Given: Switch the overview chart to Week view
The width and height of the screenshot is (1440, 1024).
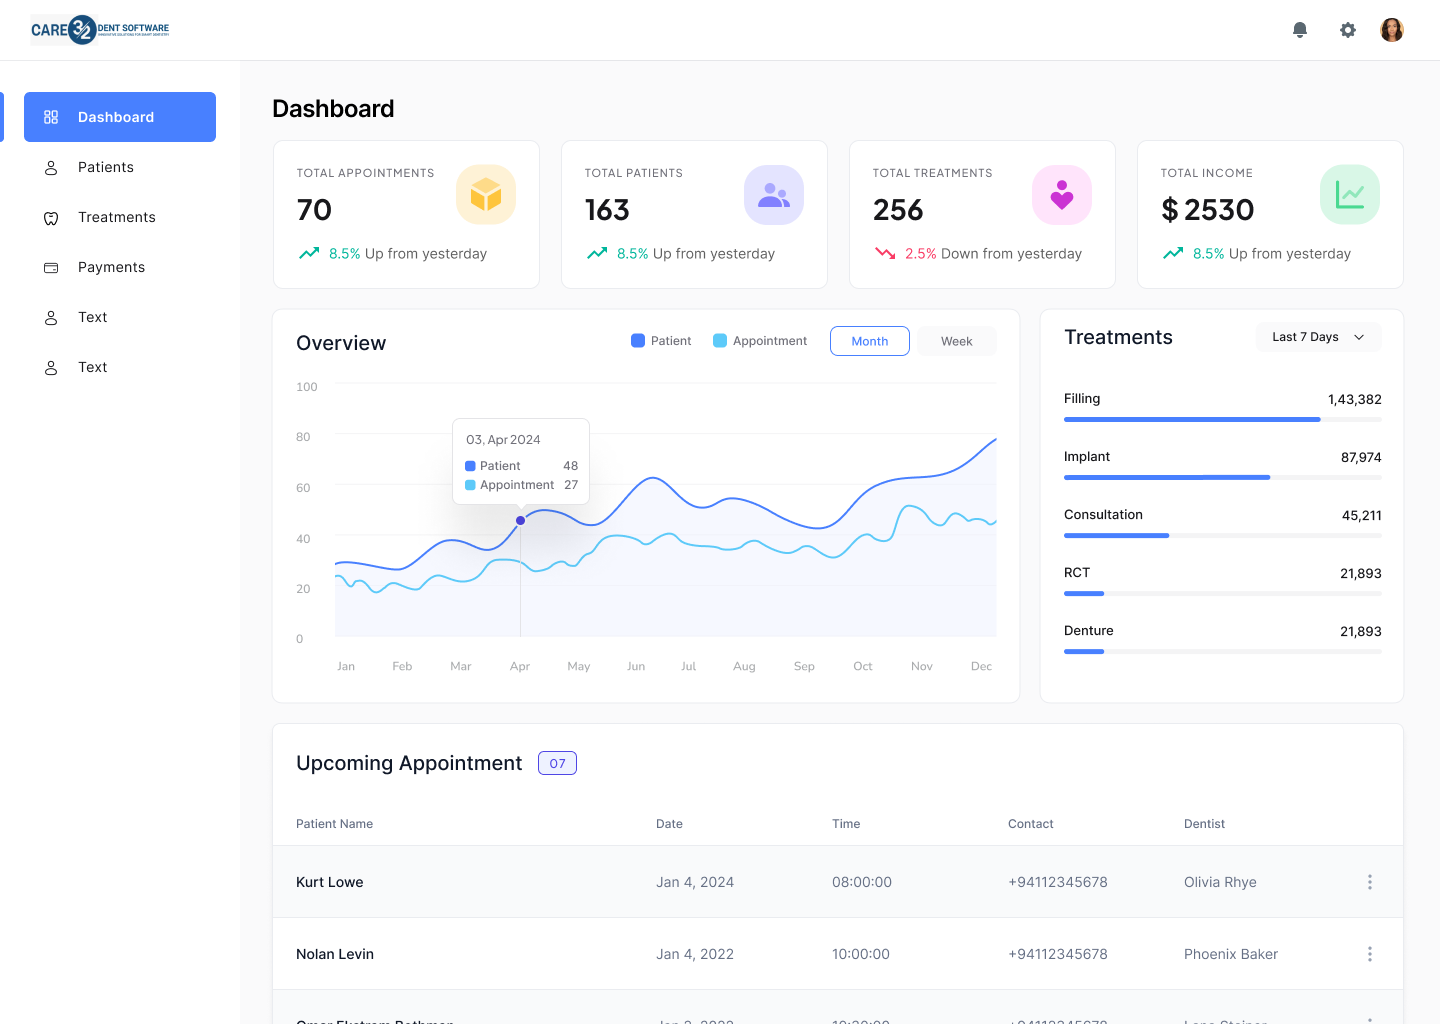Looking at the screenshot, I should 956,341.
